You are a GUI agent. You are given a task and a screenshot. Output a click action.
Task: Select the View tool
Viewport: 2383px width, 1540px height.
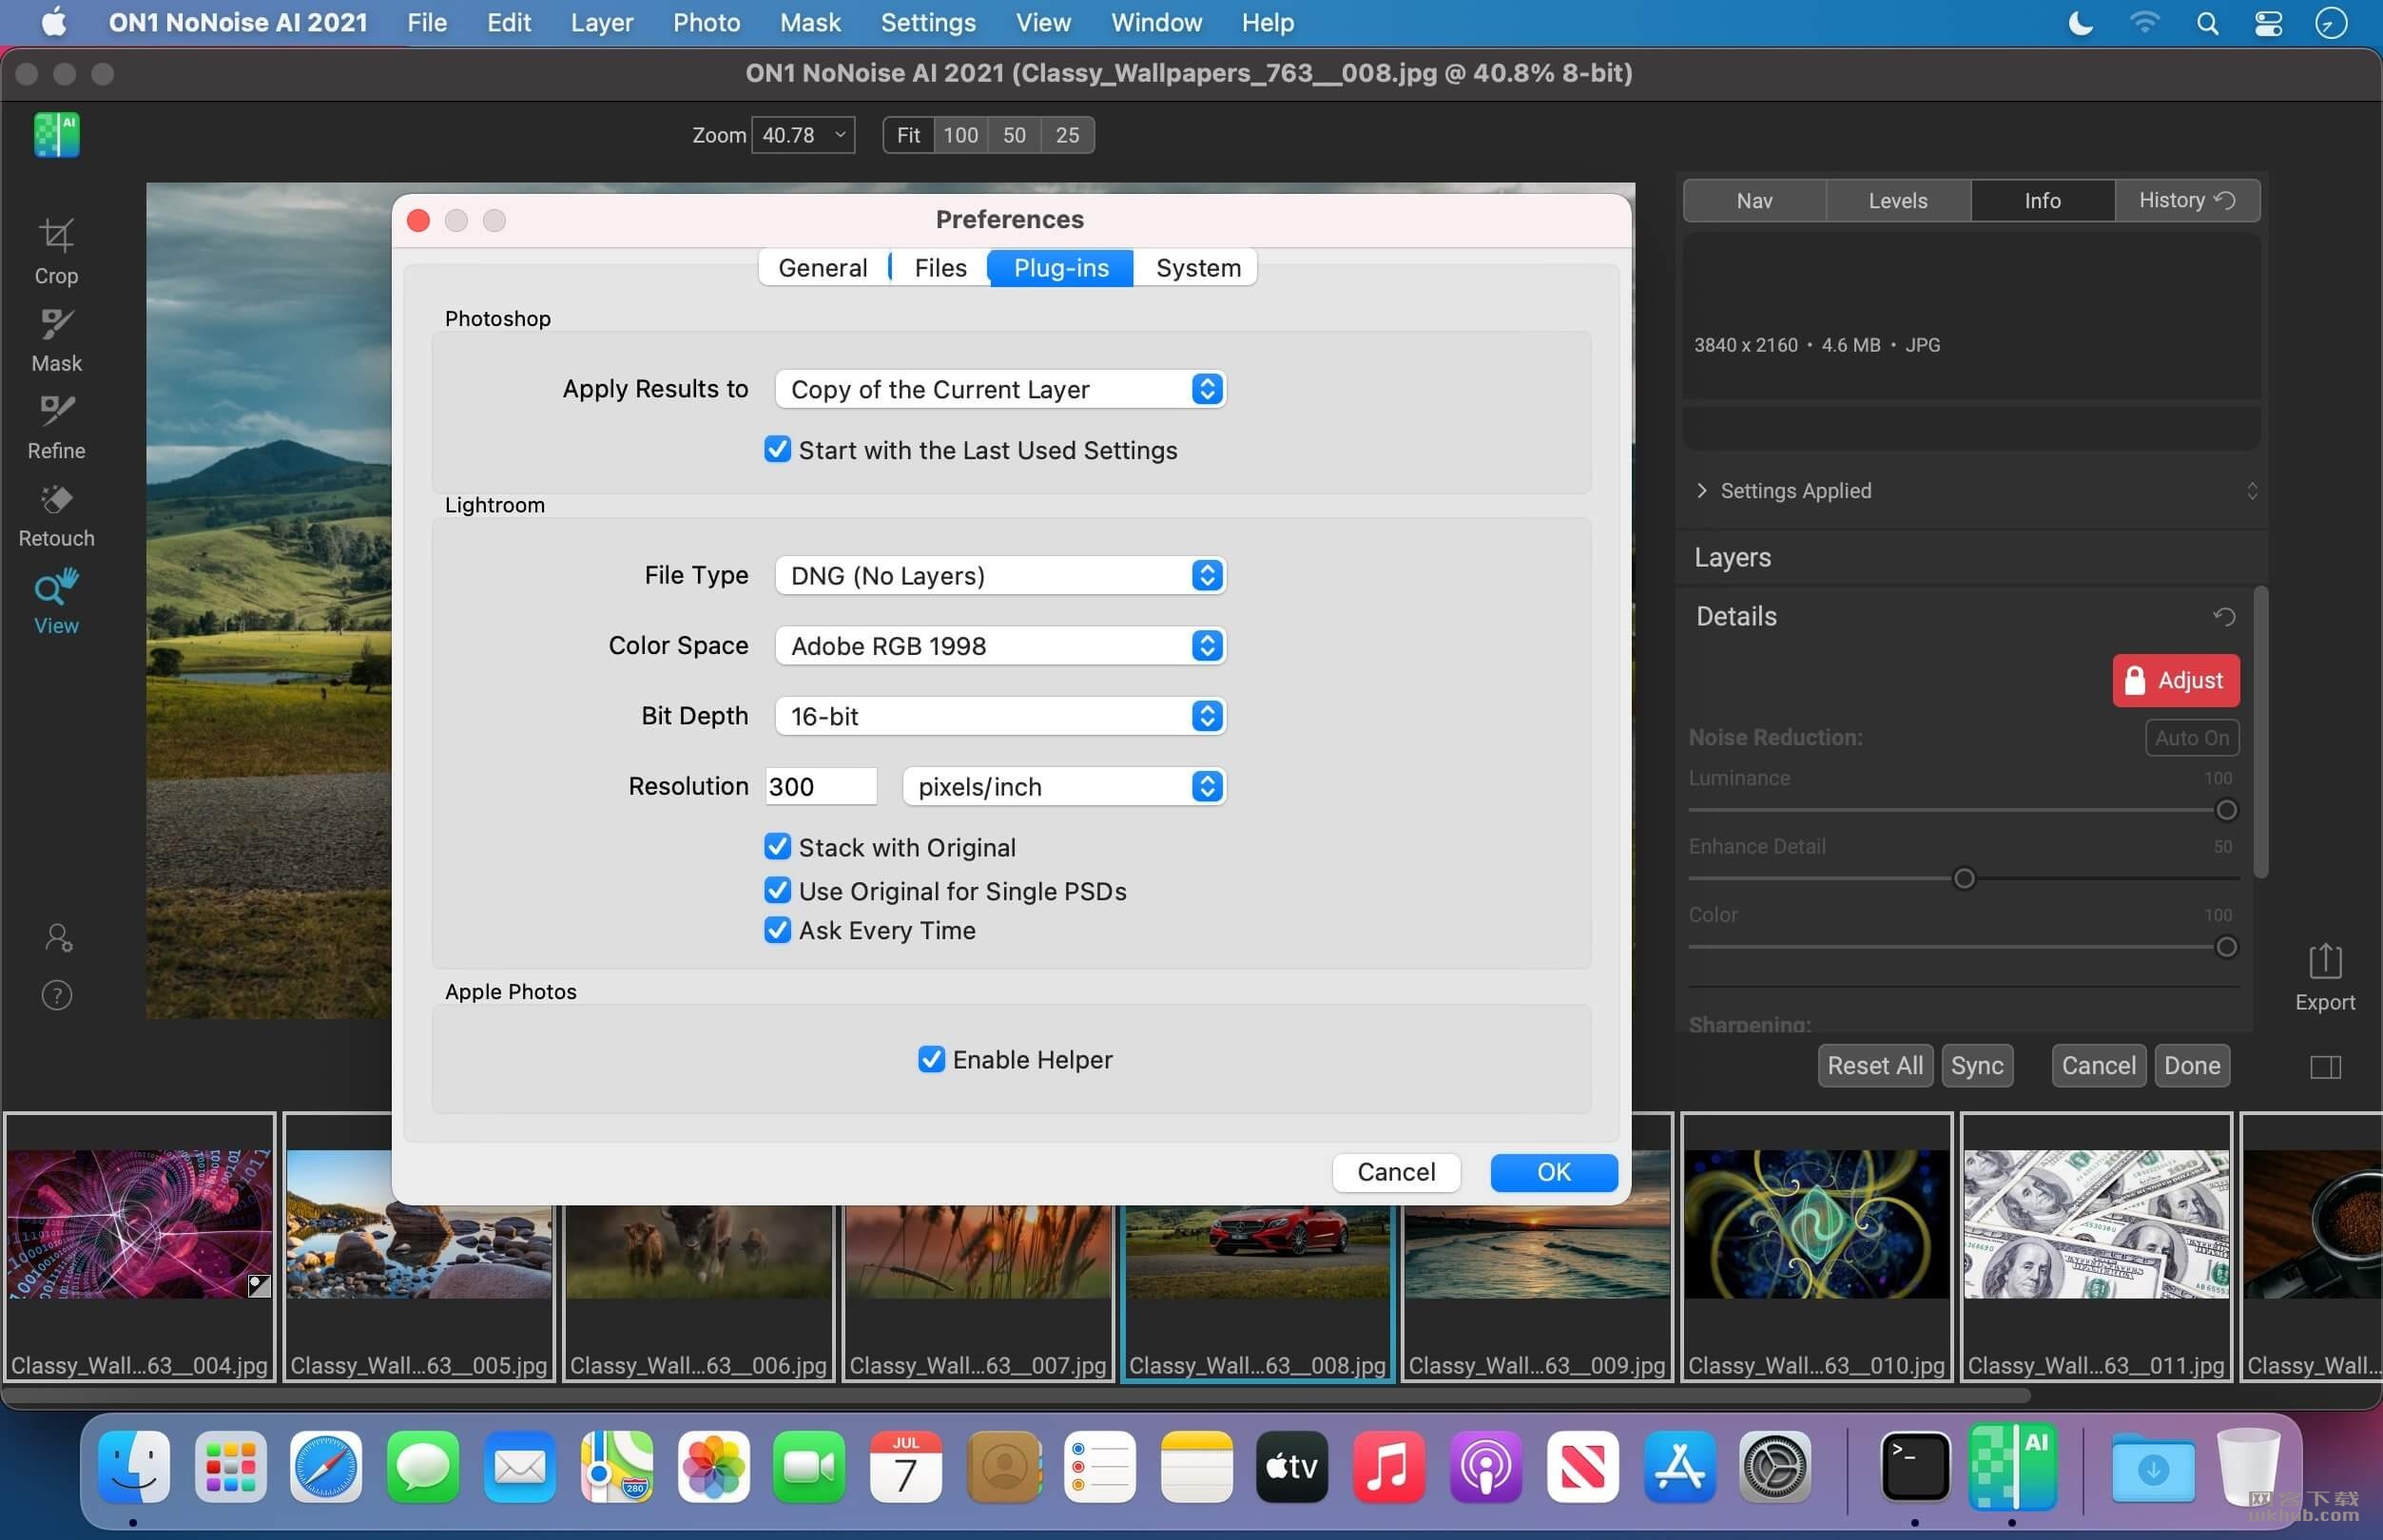[x=56, y=602]
